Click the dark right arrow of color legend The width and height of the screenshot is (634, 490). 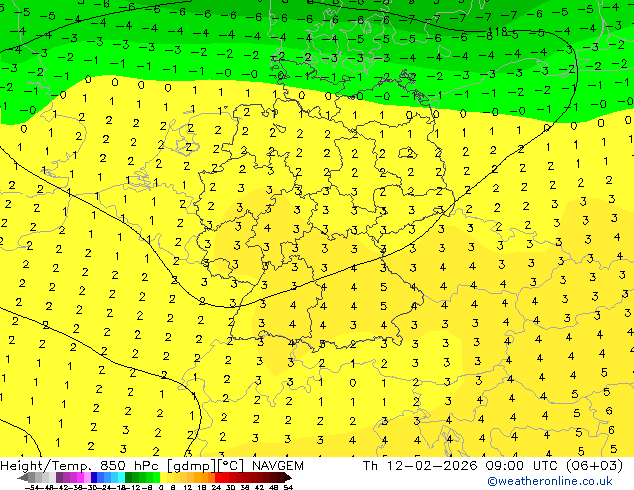[x=287, y=478]
